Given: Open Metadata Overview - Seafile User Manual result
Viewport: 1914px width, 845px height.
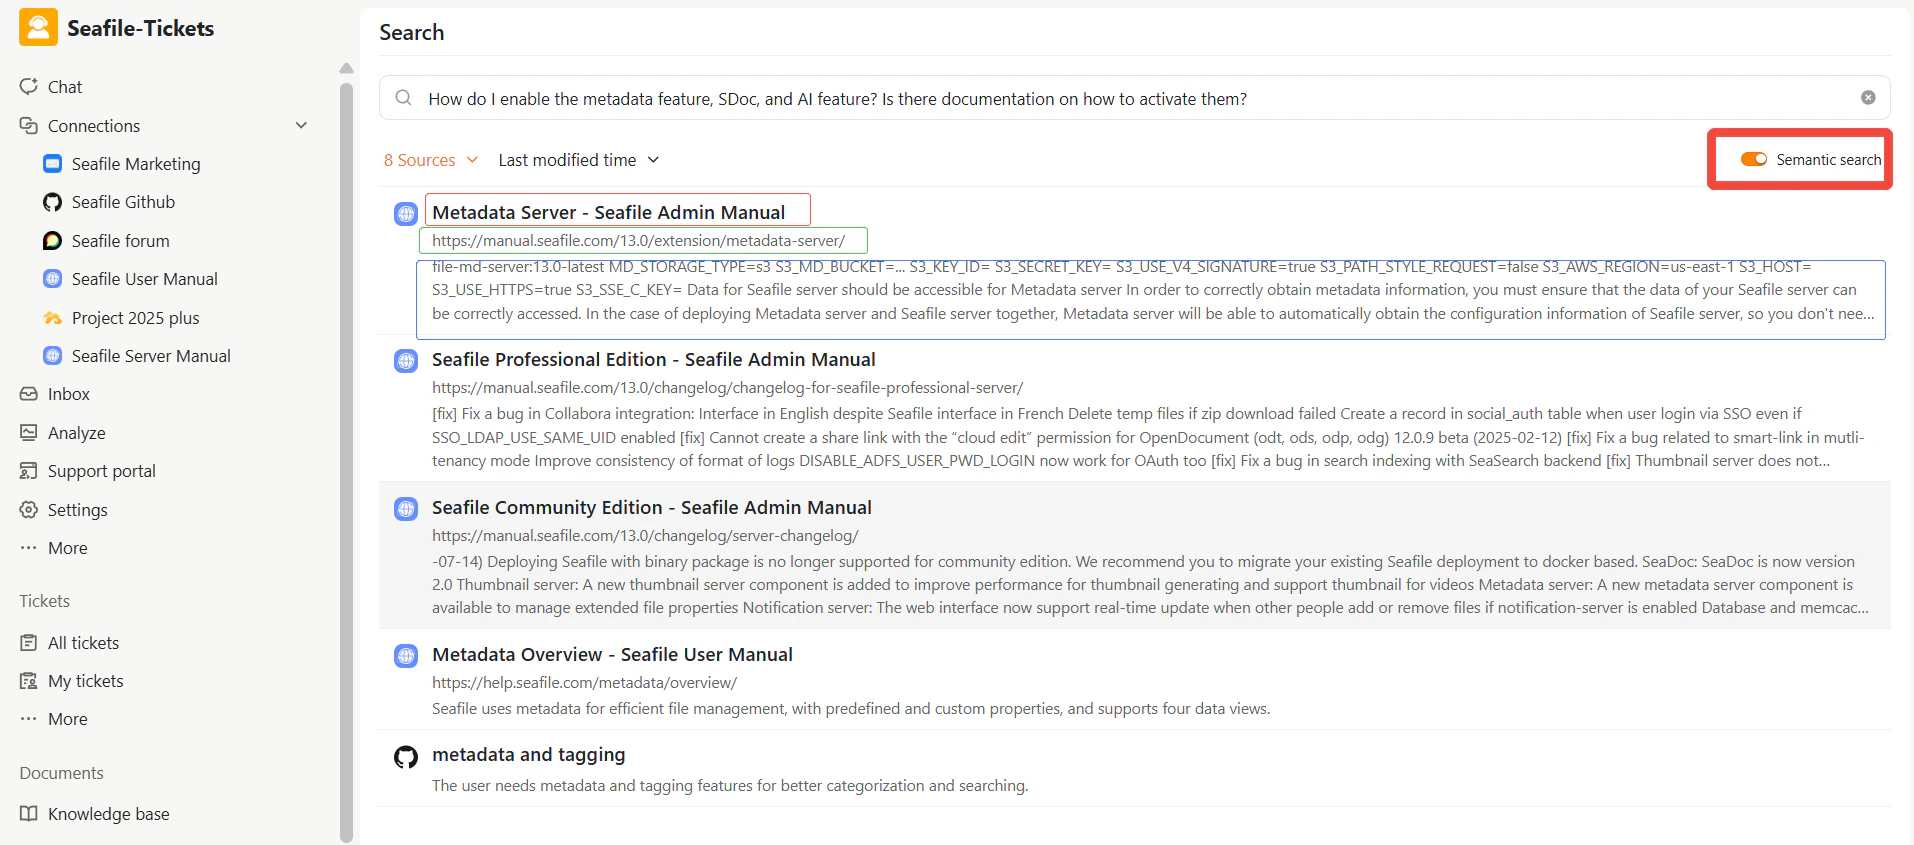Looking at the screenshot, I should (x=612, y=655).
